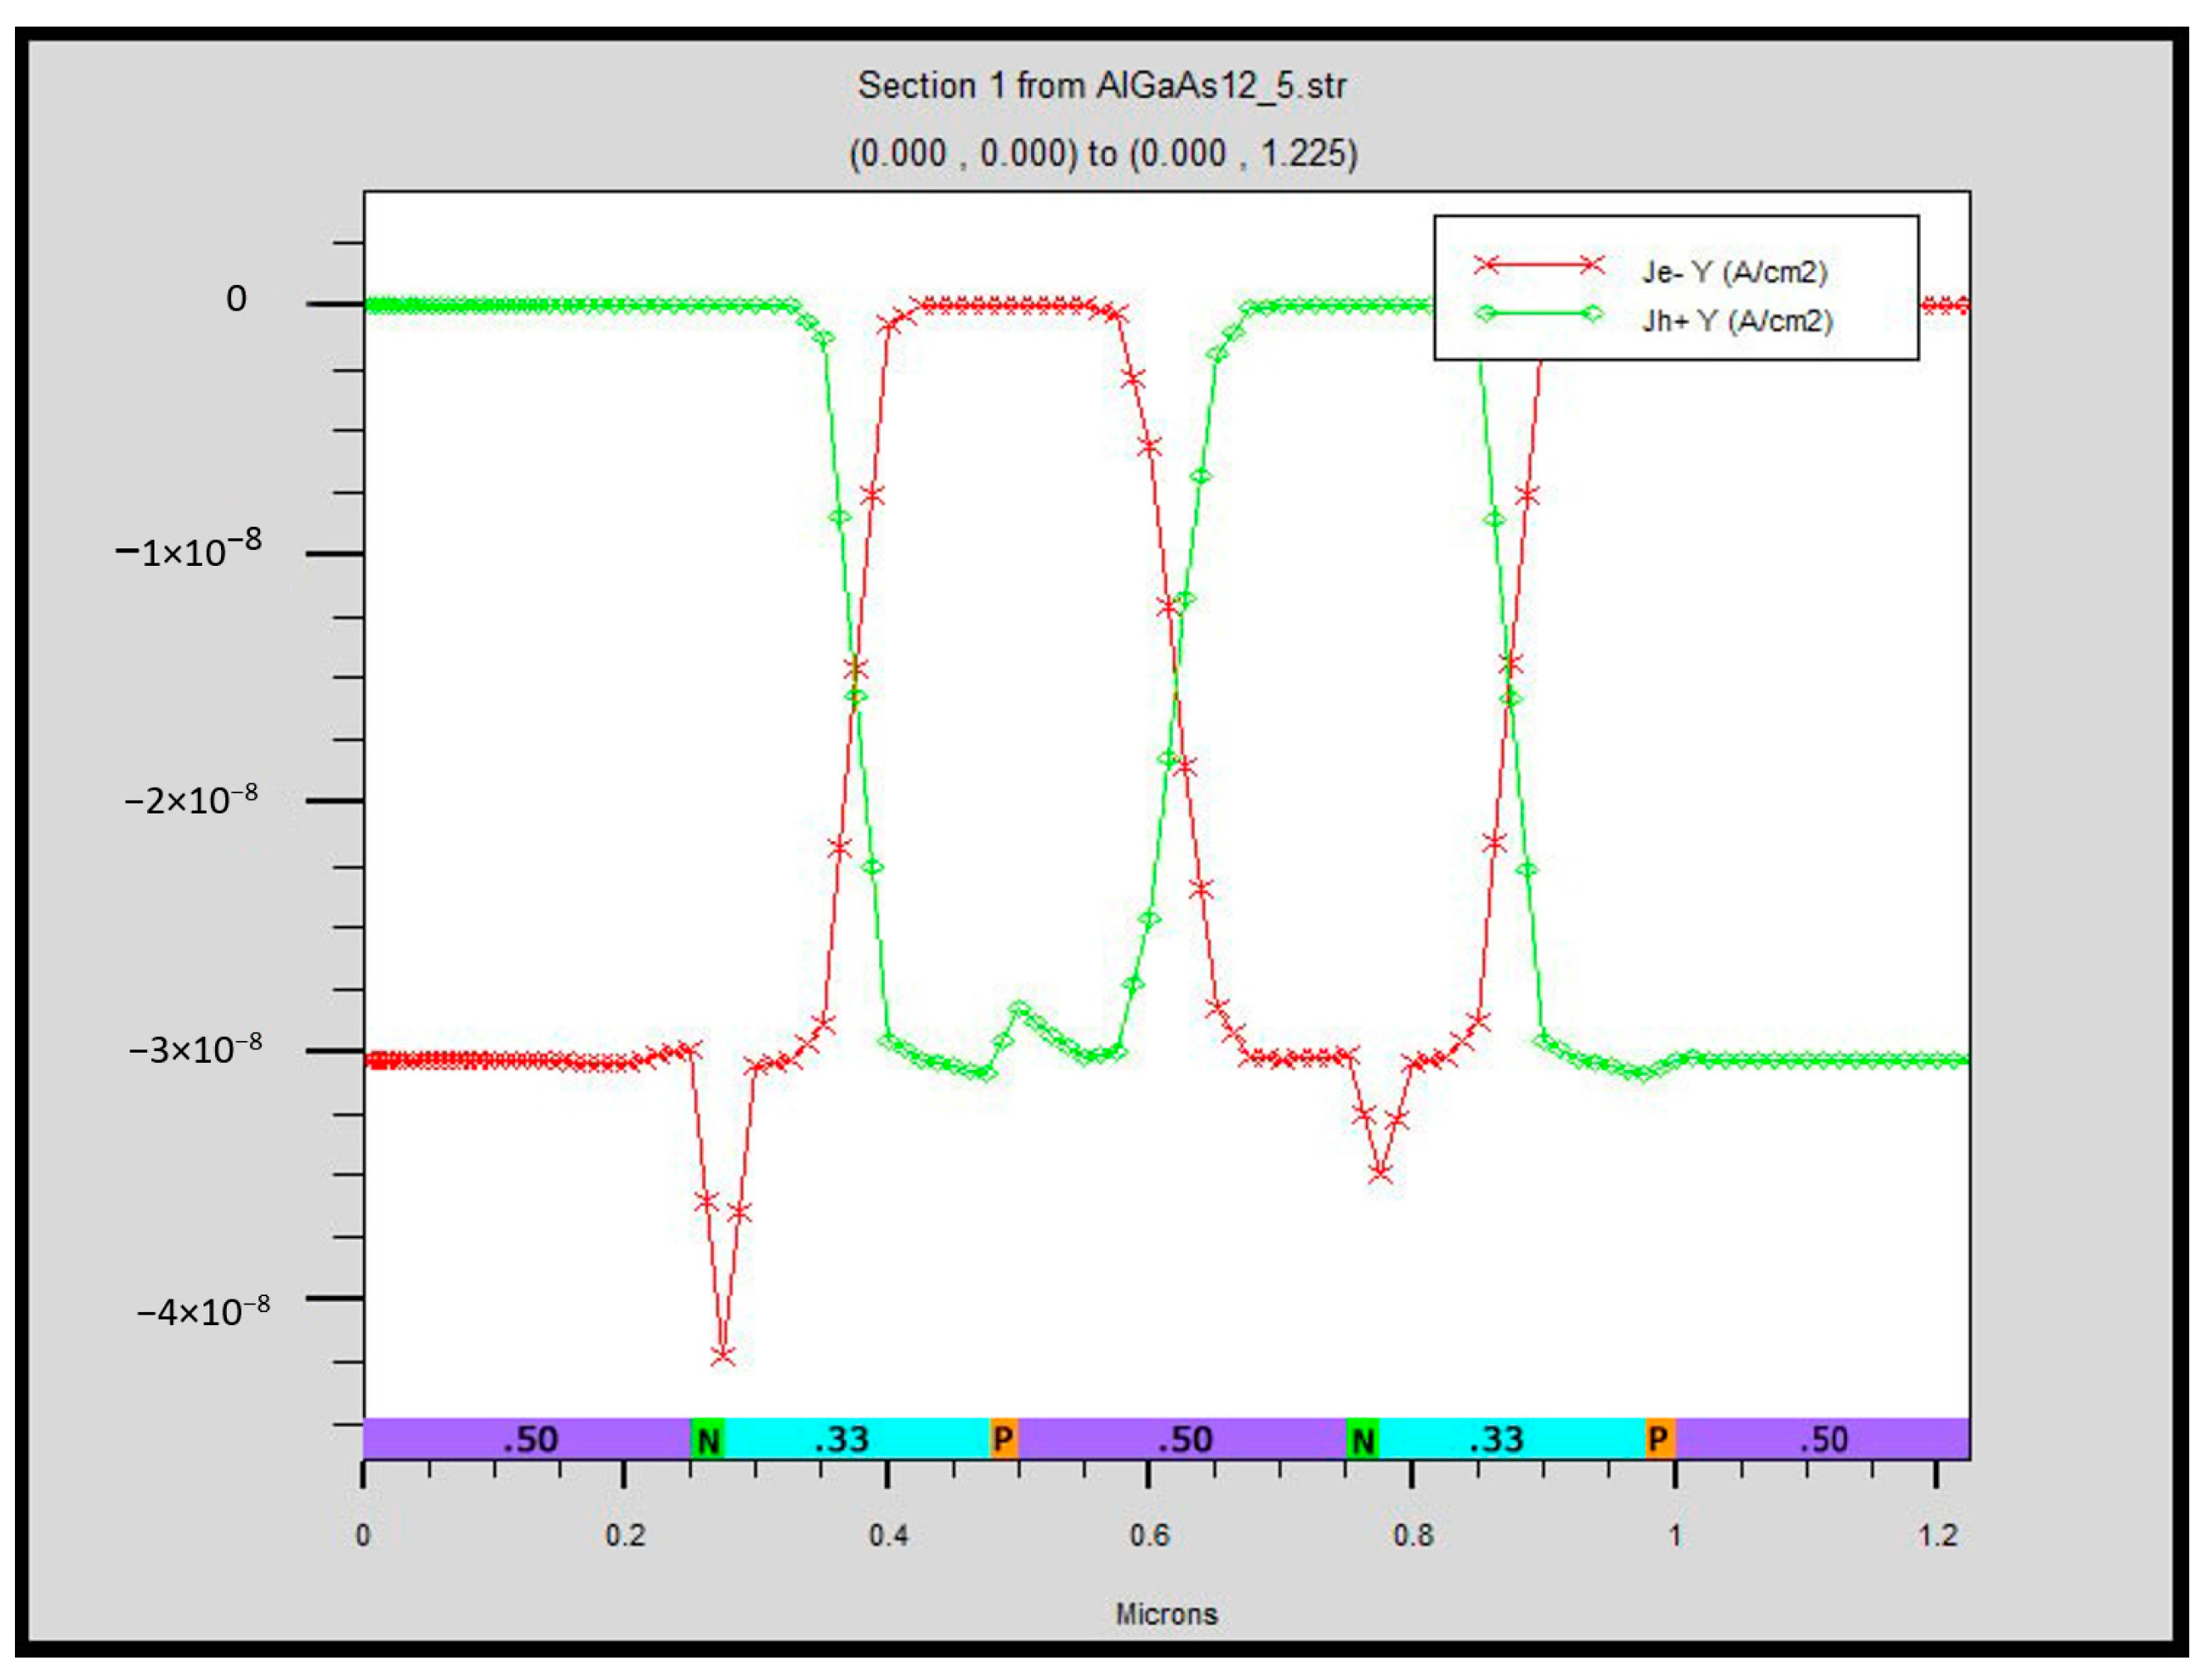Click the '−4×10⁻⁸' y-axis label
2210x1680 pixels.
[x=203, y=1310]
